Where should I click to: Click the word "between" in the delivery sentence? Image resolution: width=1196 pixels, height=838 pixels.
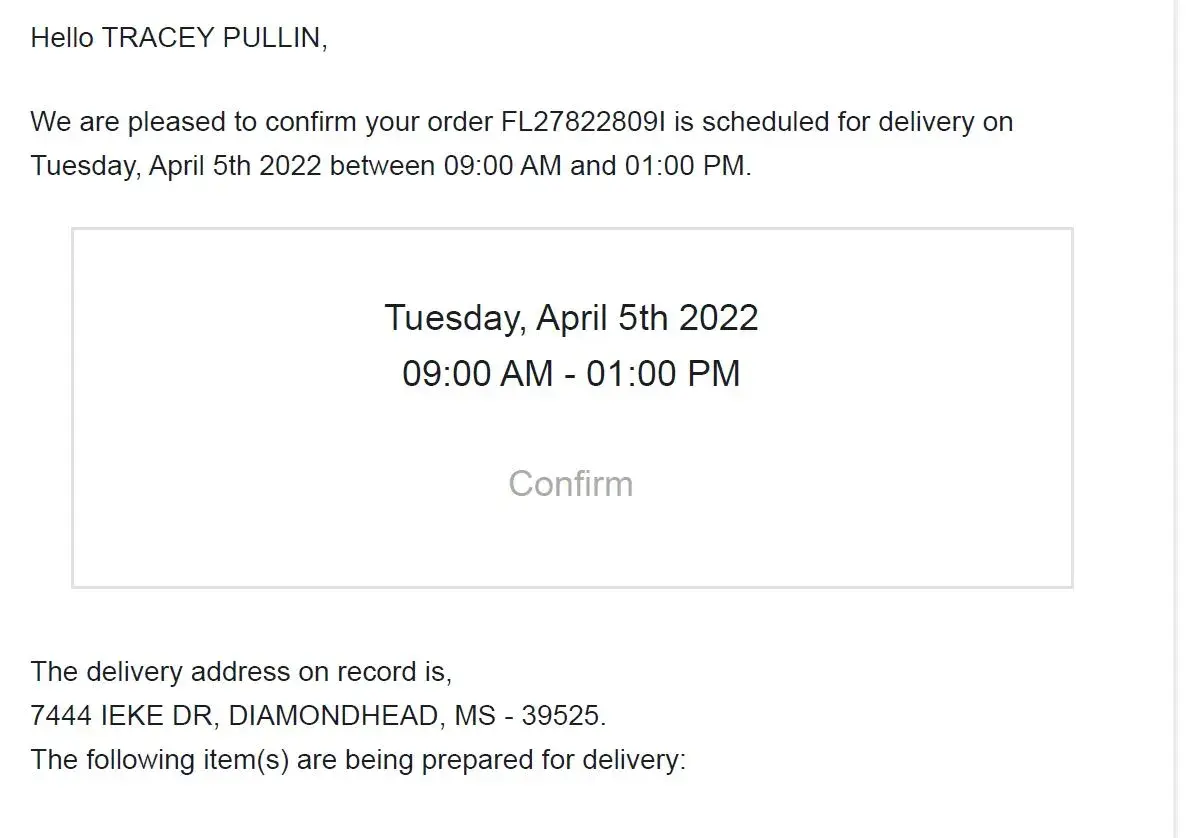pyautogui.click(x=382, y=166)
